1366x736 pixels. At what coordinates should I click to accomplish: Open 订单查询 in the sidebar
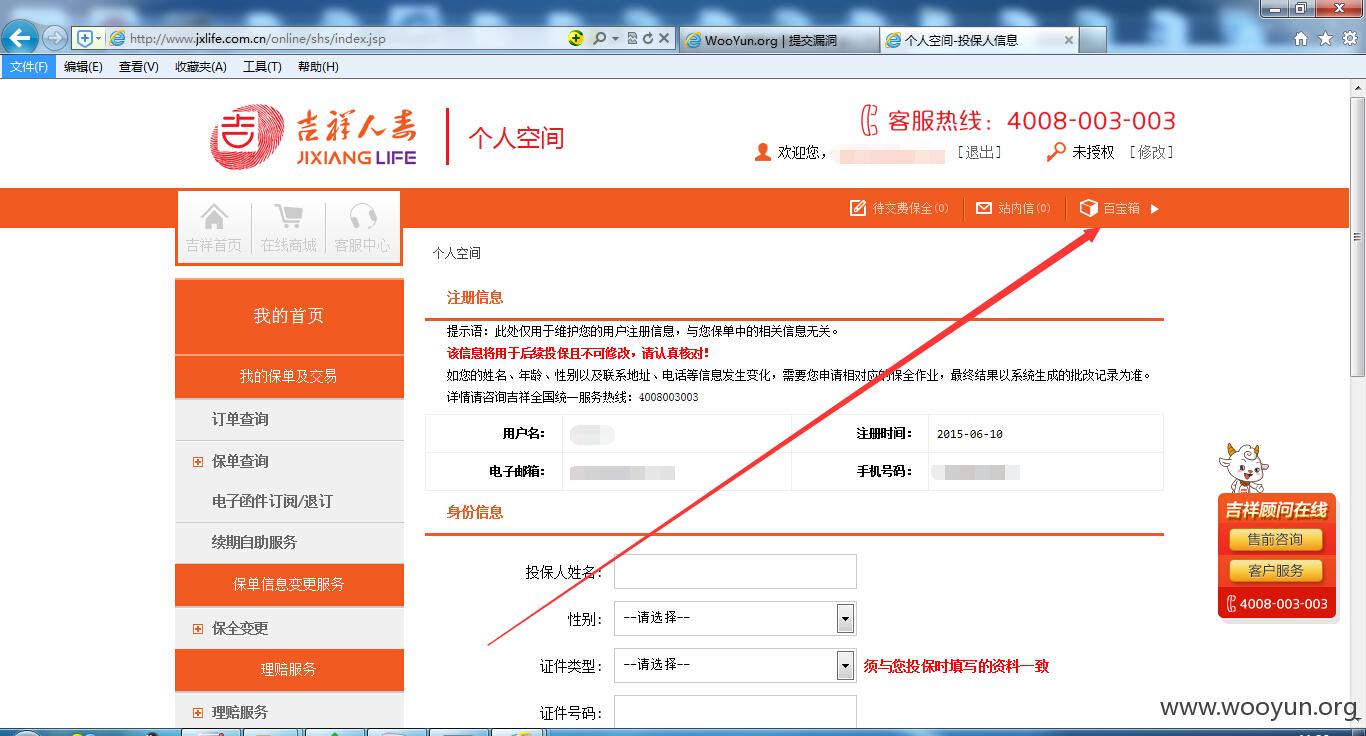click(x=240, y=419)
